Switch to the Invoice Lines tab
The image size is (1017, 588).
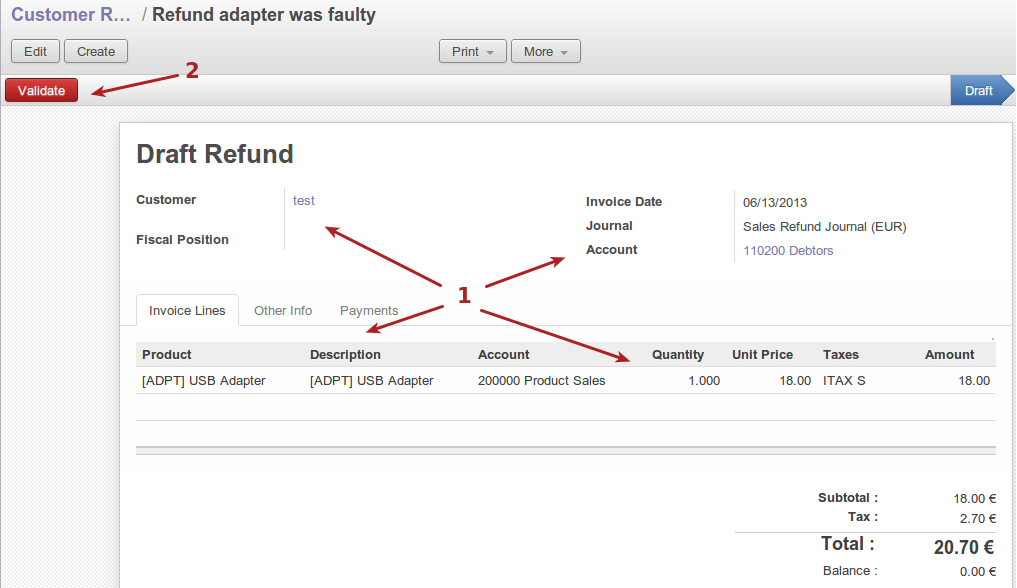click(187, 310)
